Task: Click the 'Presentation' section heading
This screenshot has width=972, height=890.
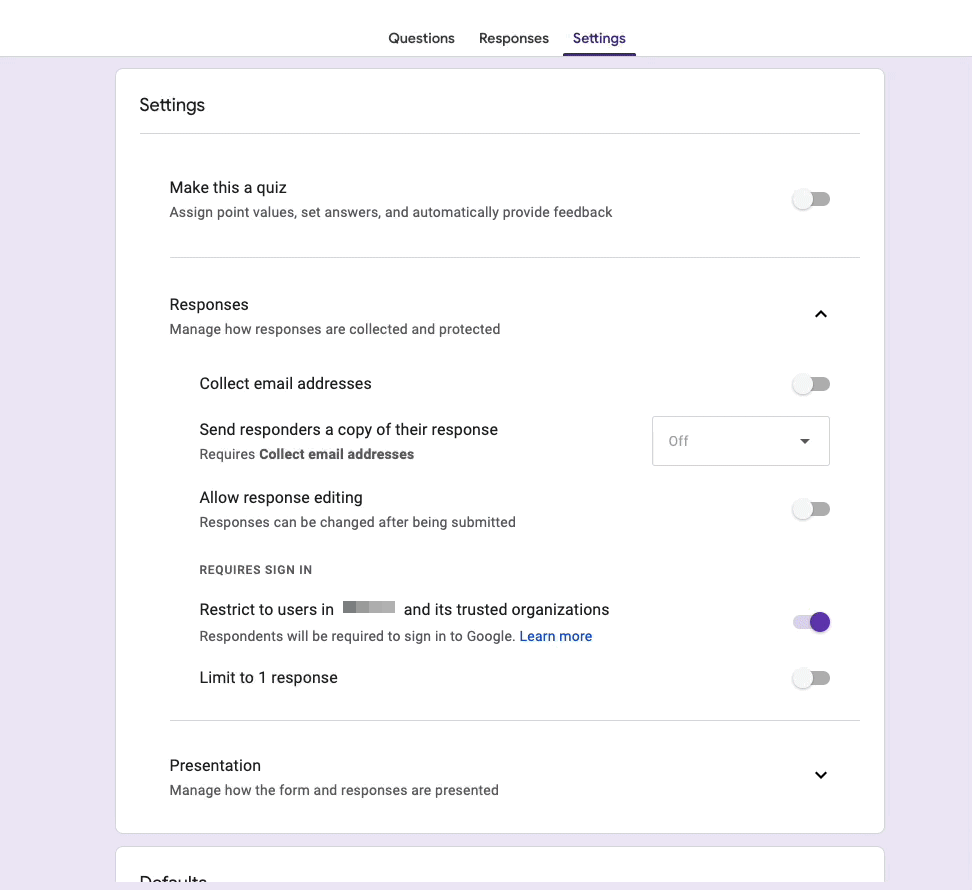Action: point(215,765)
